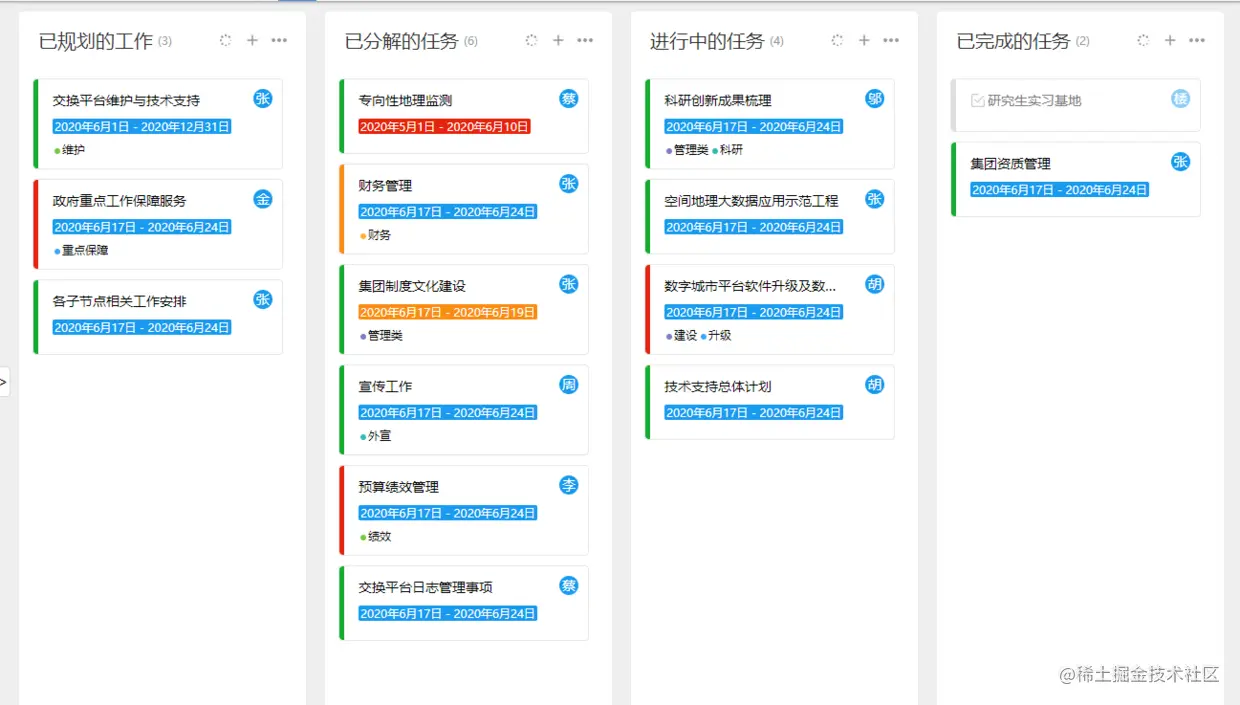Open the more menu on 已规划的工作 column

tap(279, 40)
